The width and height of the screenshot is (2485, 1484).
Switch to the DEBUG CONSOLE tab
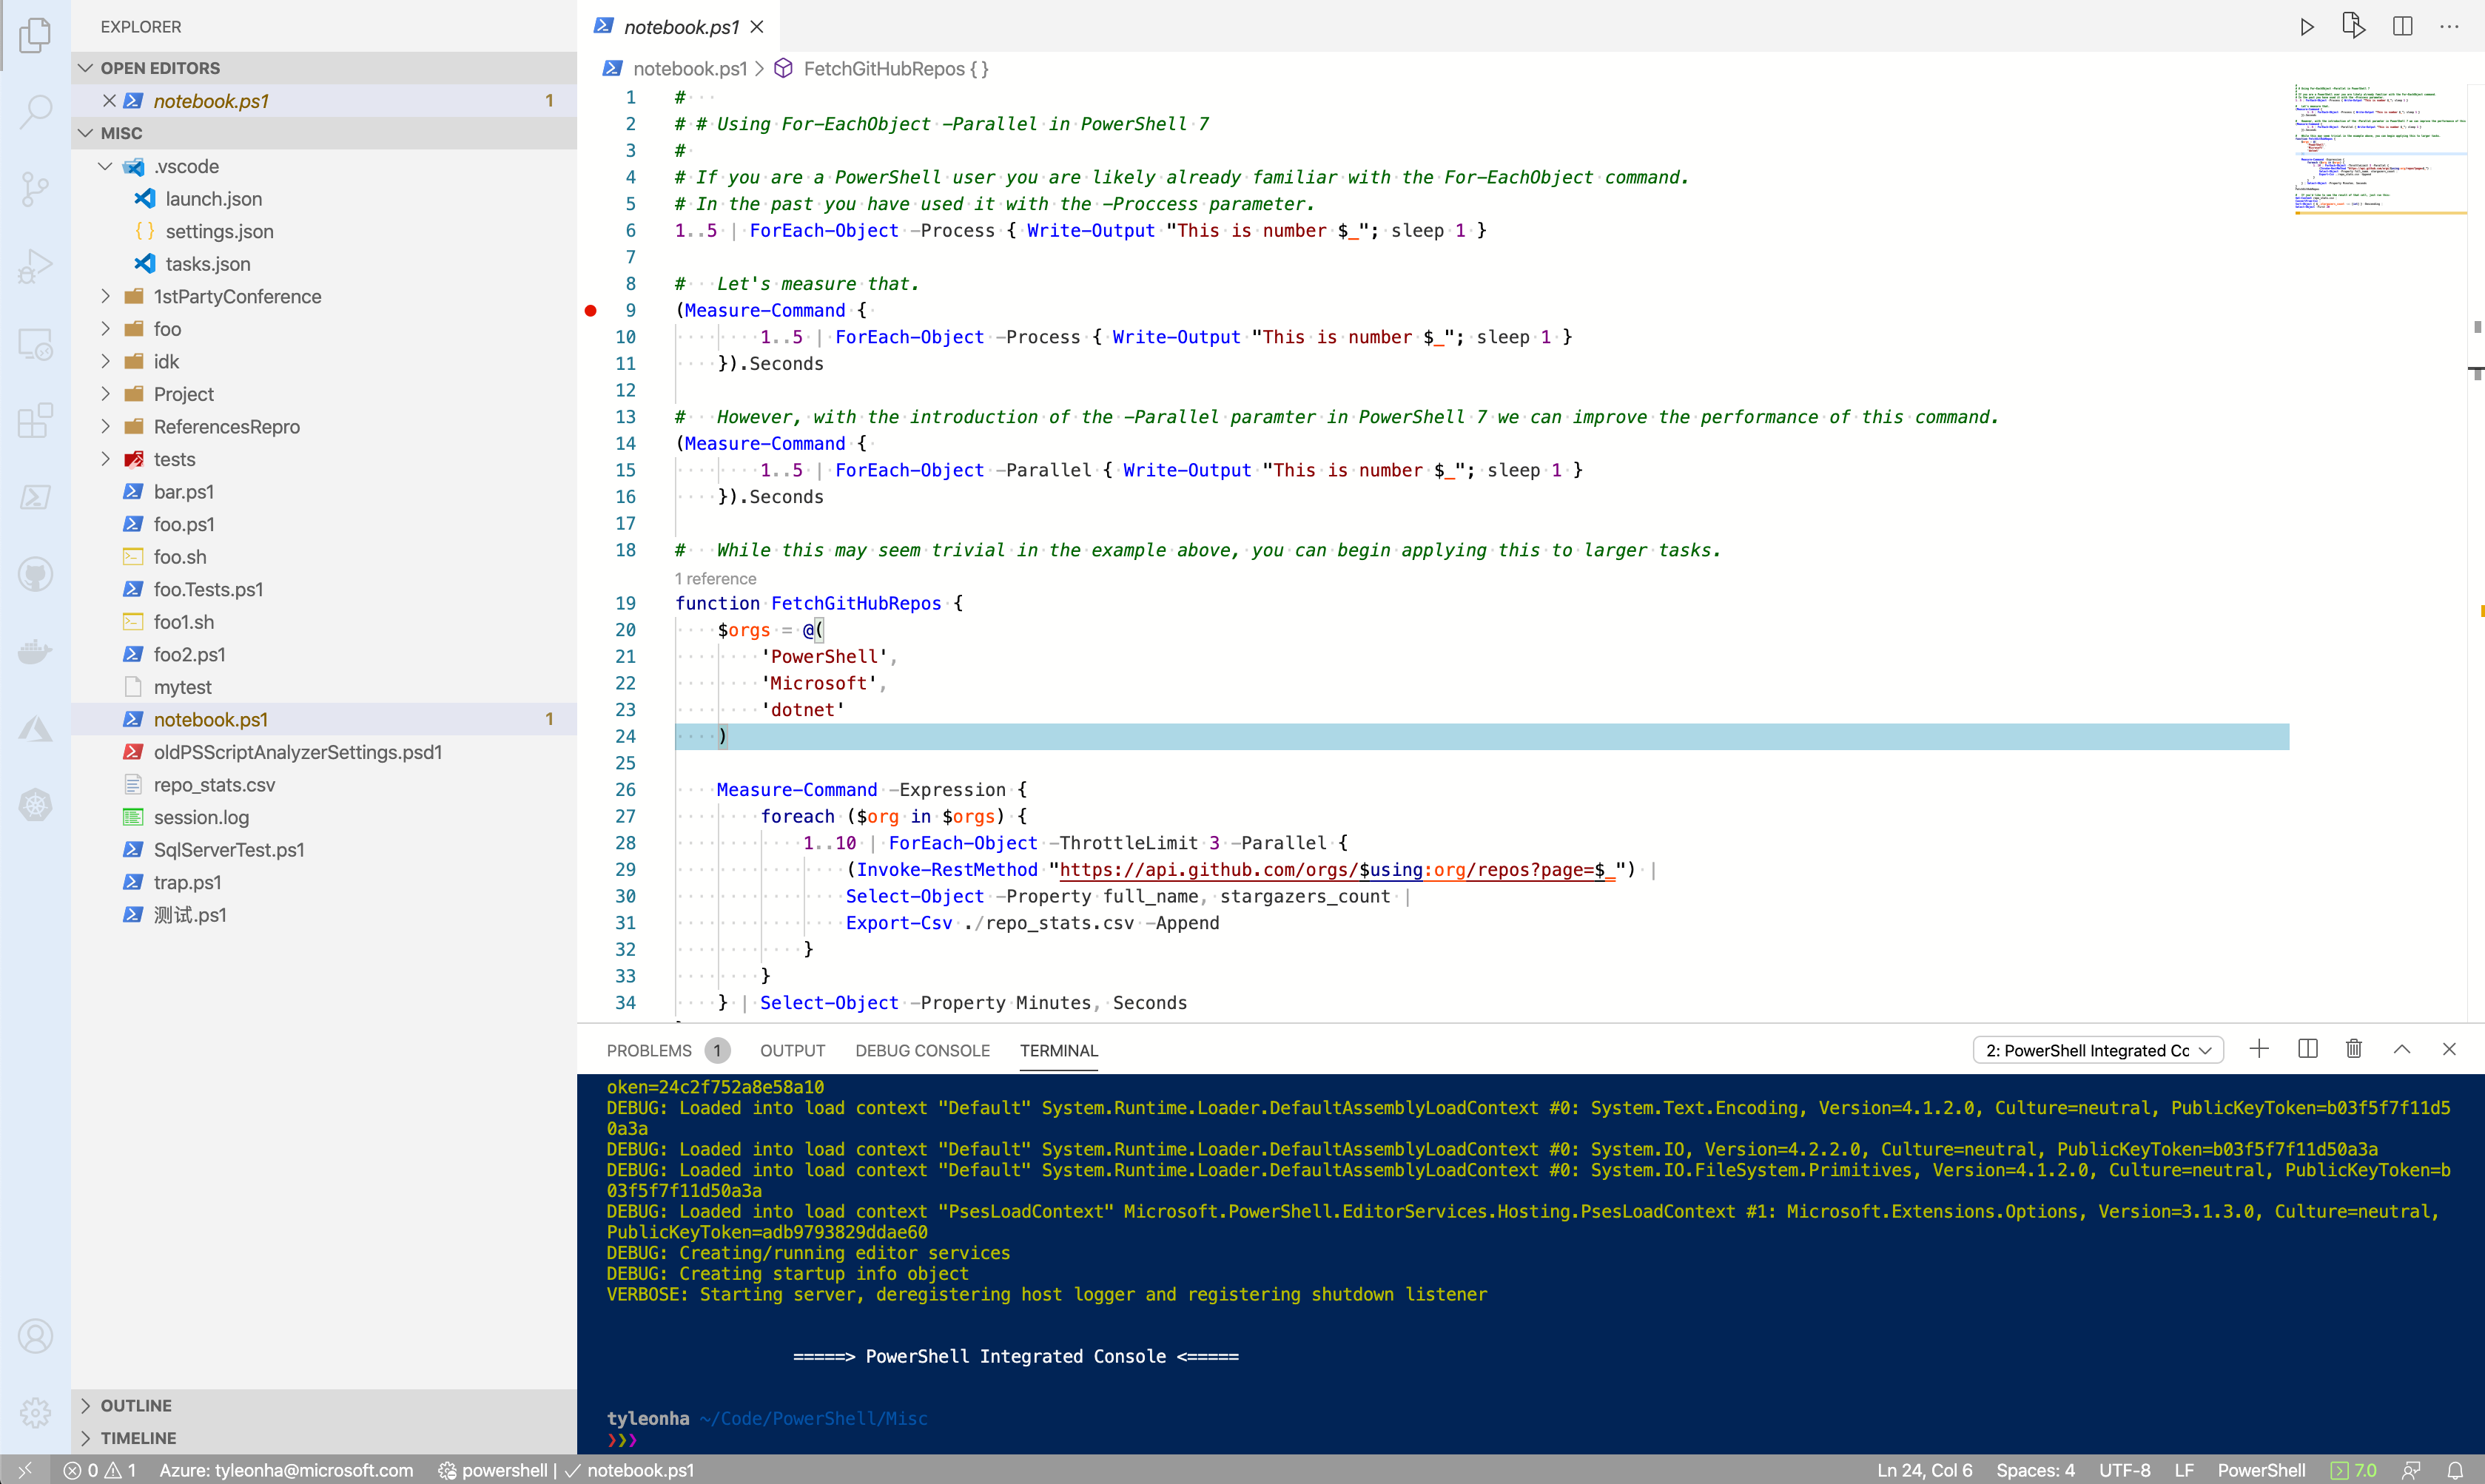pyautogui.click(x=922, y=1050)
